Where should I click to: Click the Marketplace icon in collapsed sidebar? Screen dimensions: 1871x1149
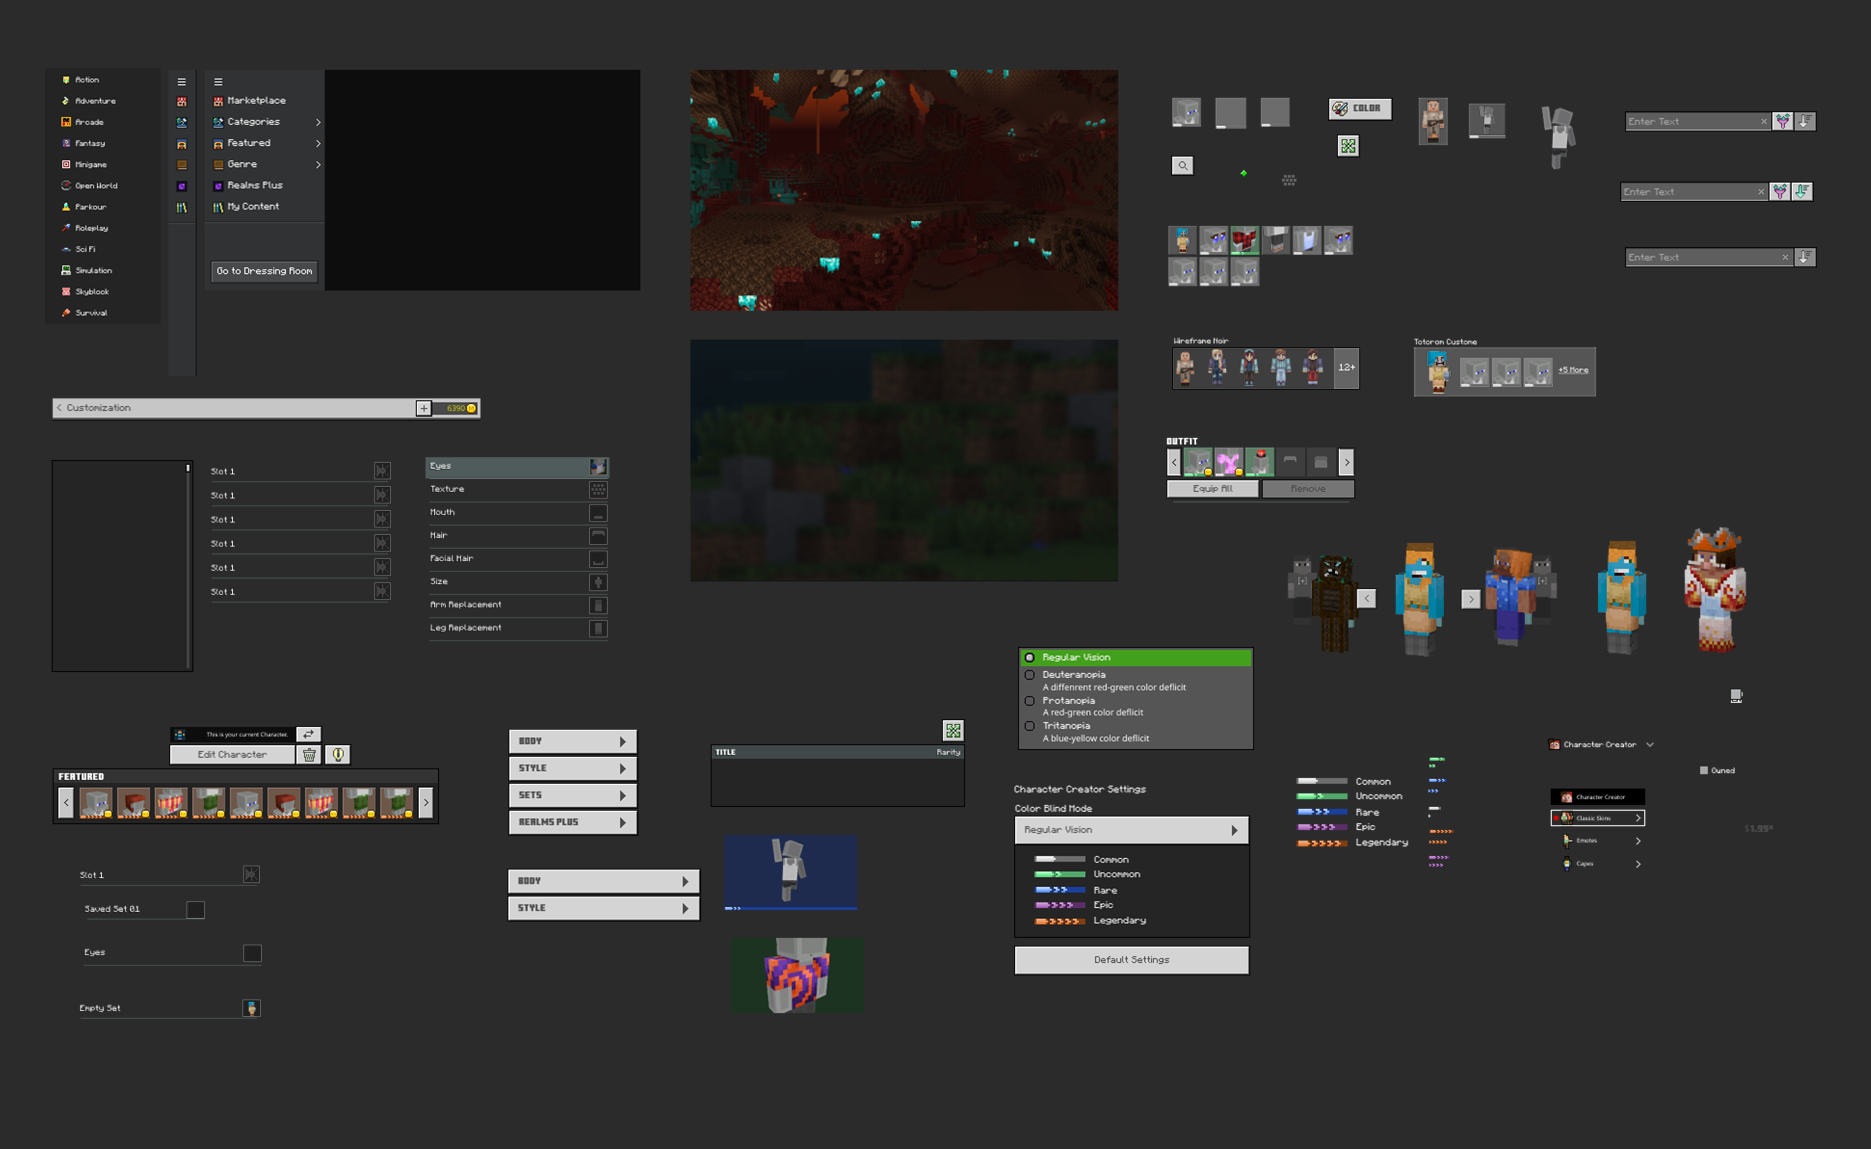[181, 101]
